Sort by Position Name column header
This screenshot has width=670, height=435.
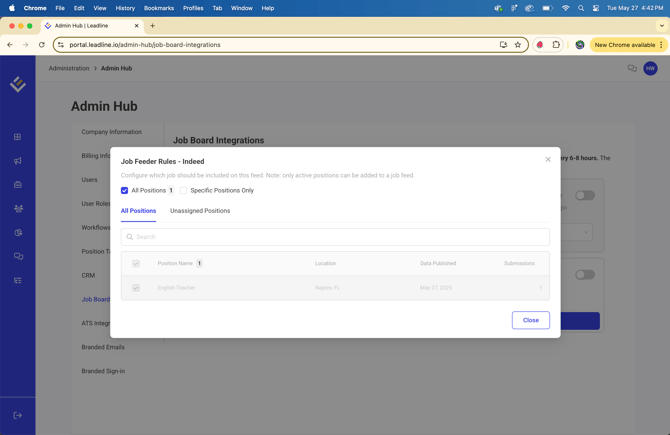tap(175, 263)
